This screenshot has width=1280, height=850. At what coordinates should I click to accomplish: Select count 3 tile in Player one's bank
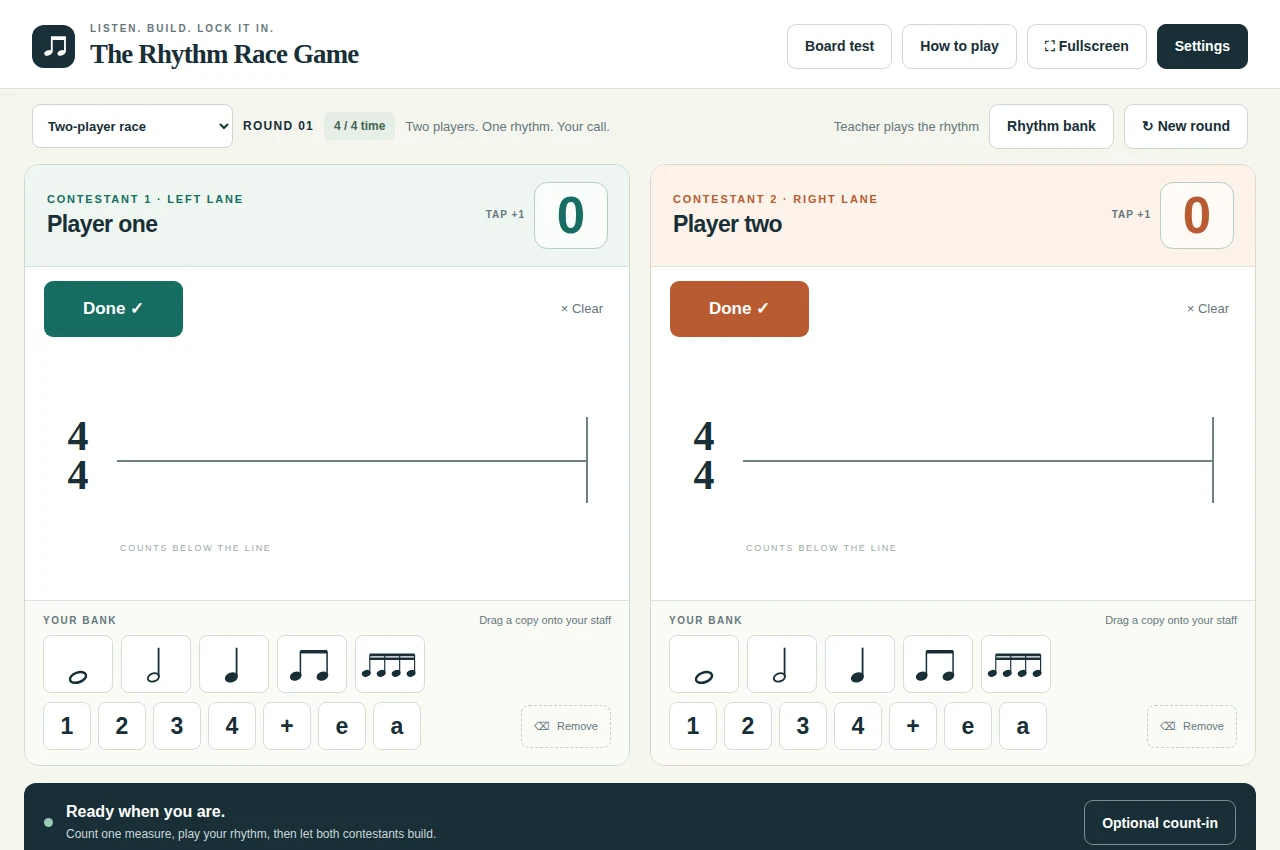point(177,726)
